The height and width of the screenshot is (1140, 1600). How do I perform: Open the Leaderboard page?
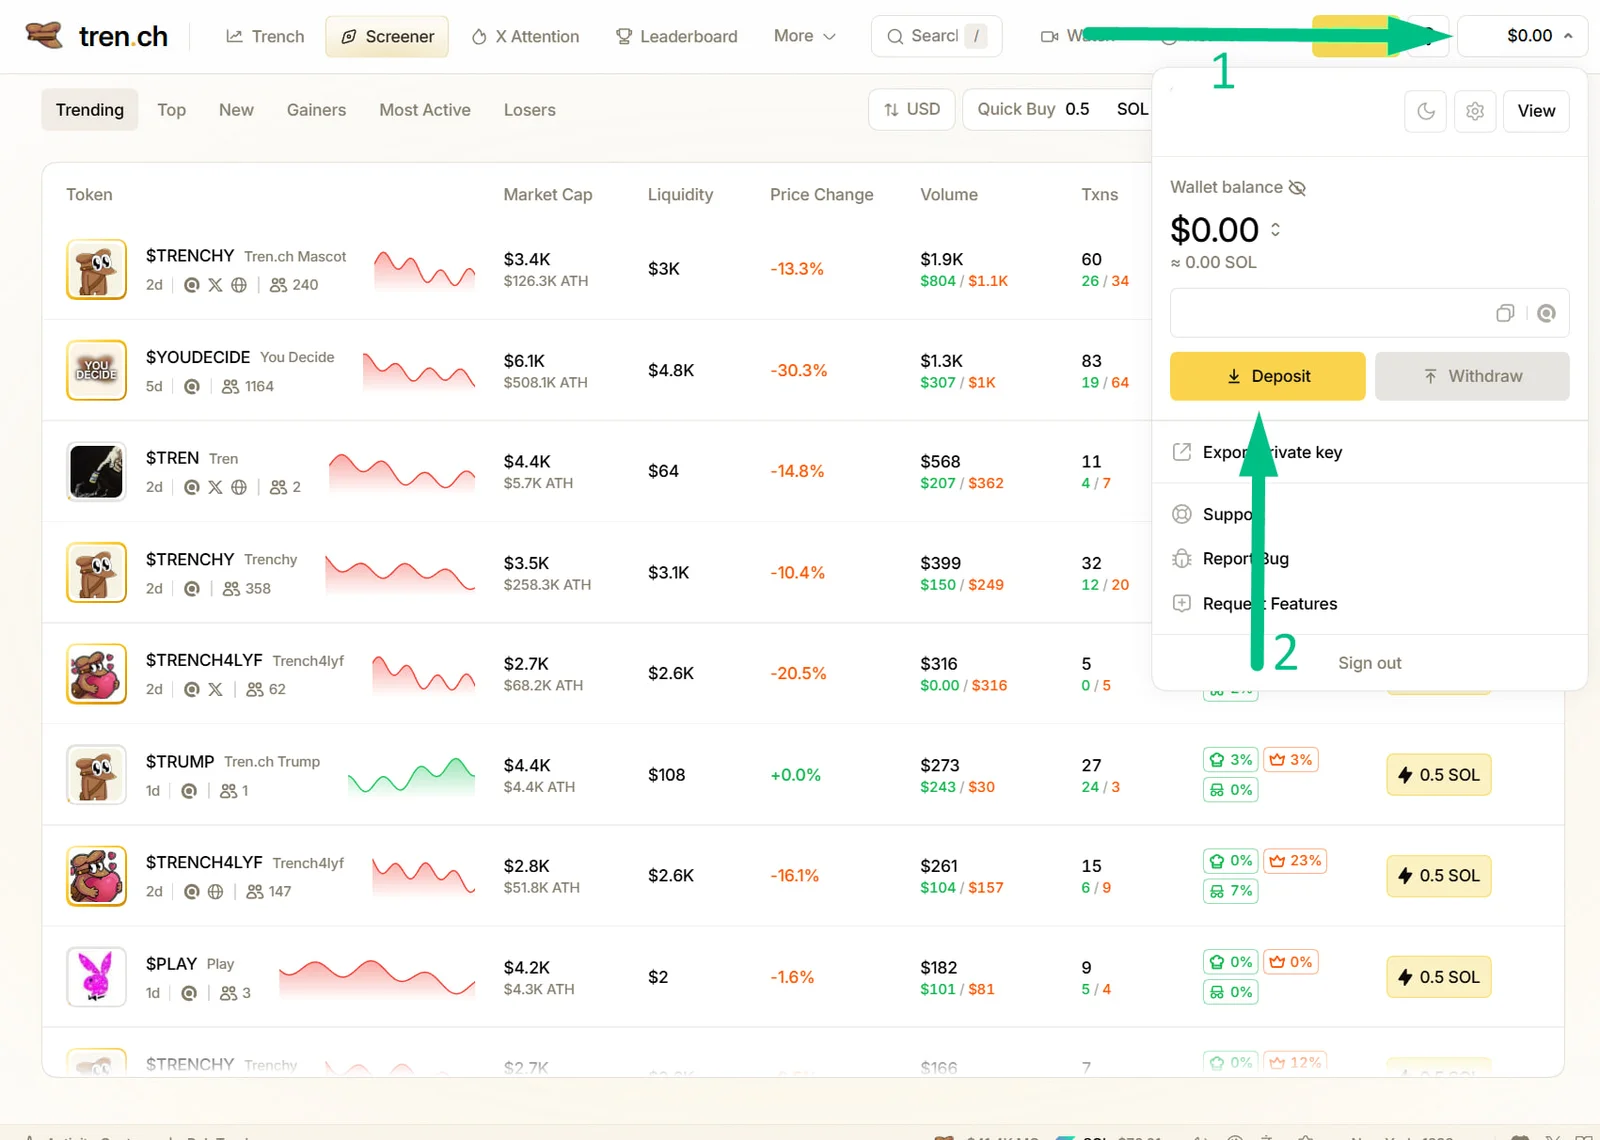coord(676,36)
